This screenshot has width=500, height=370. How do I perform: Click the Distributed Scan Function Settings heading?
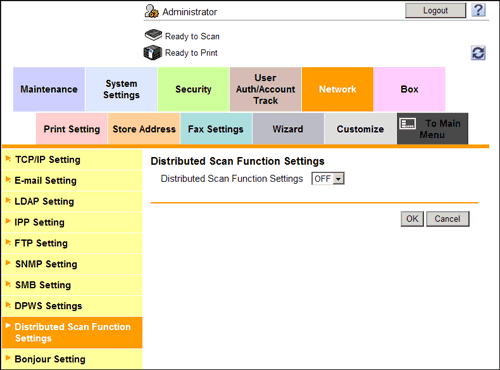(x=237, y=161)
